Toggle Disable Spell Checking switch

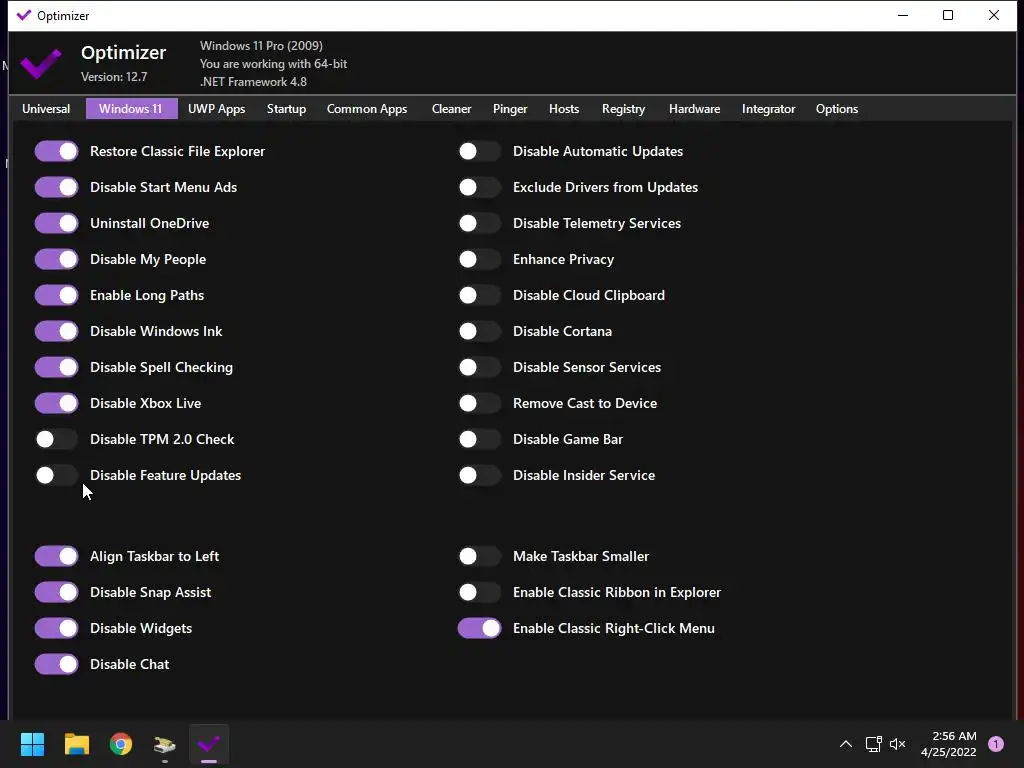(x=56, y=366)
